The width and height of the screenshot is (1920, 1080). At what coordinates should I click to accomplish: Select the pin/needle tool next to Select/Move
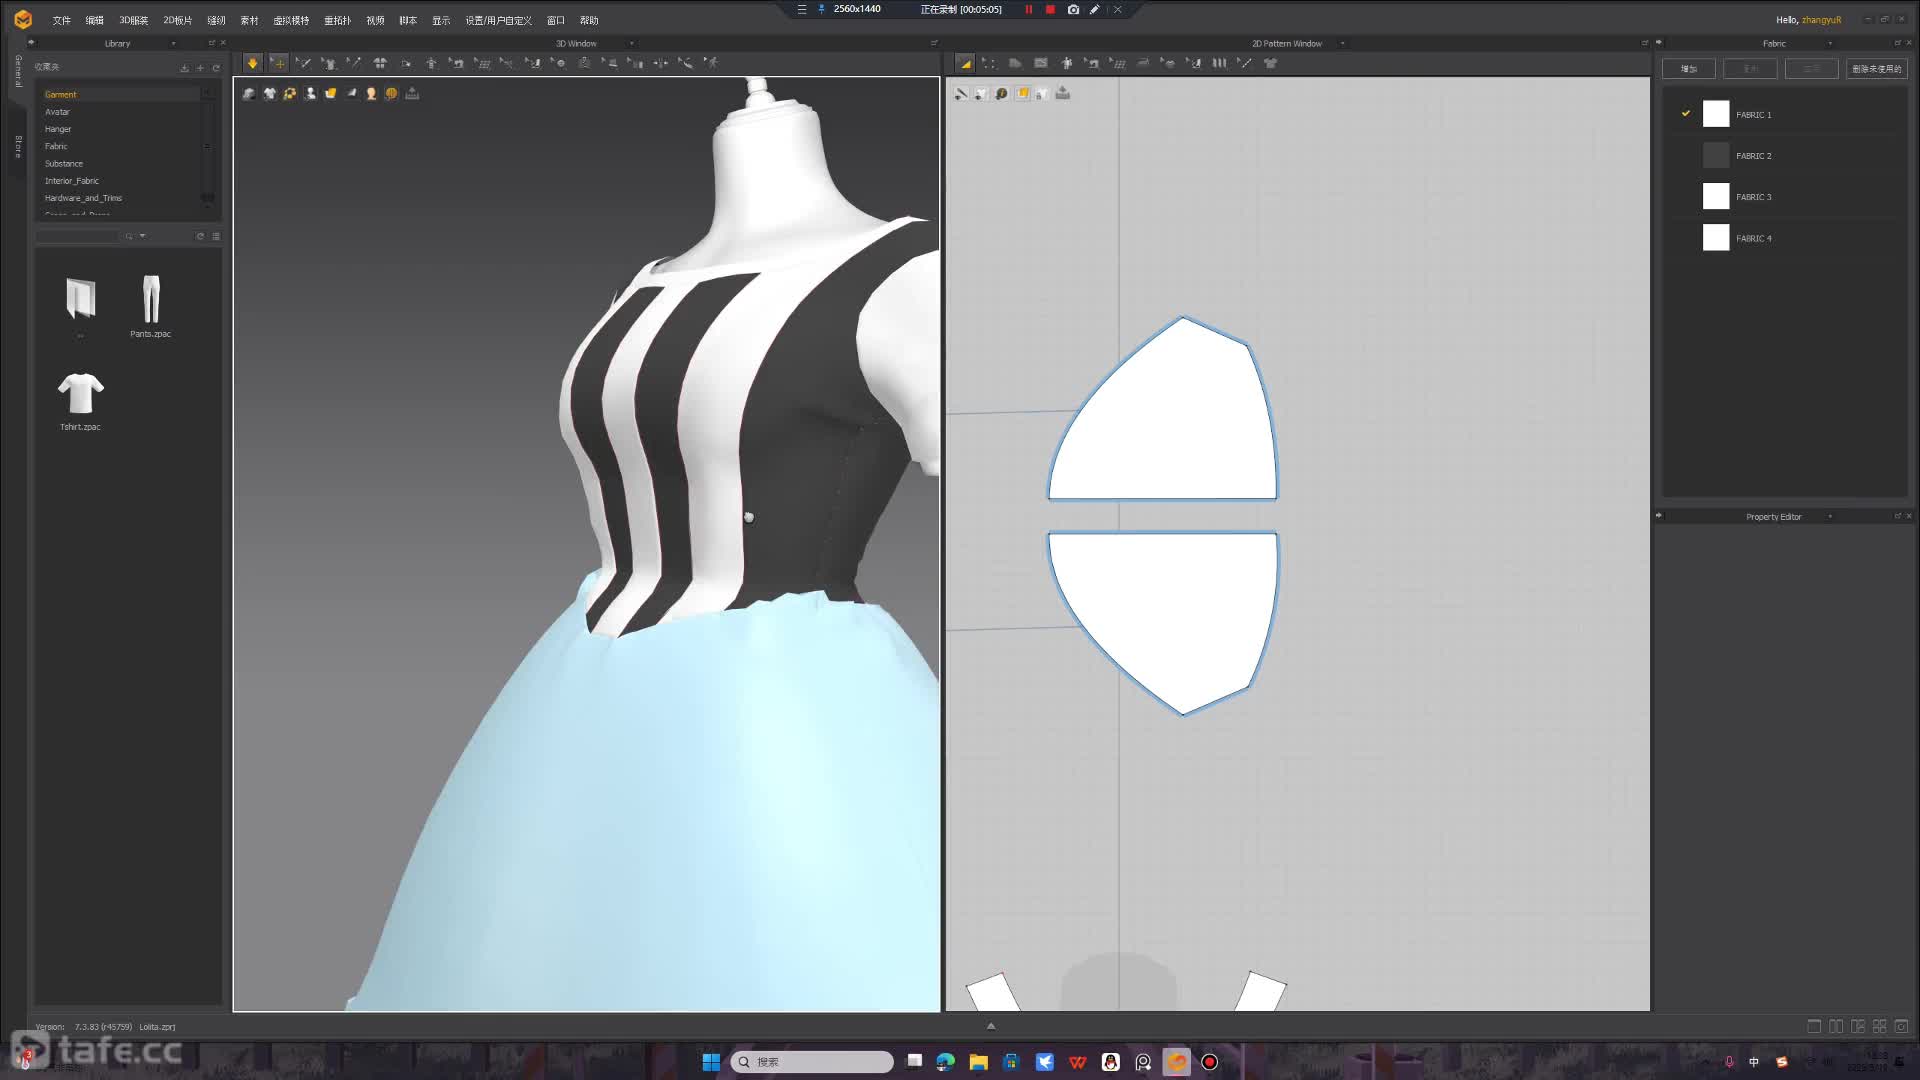pos(304,63)
